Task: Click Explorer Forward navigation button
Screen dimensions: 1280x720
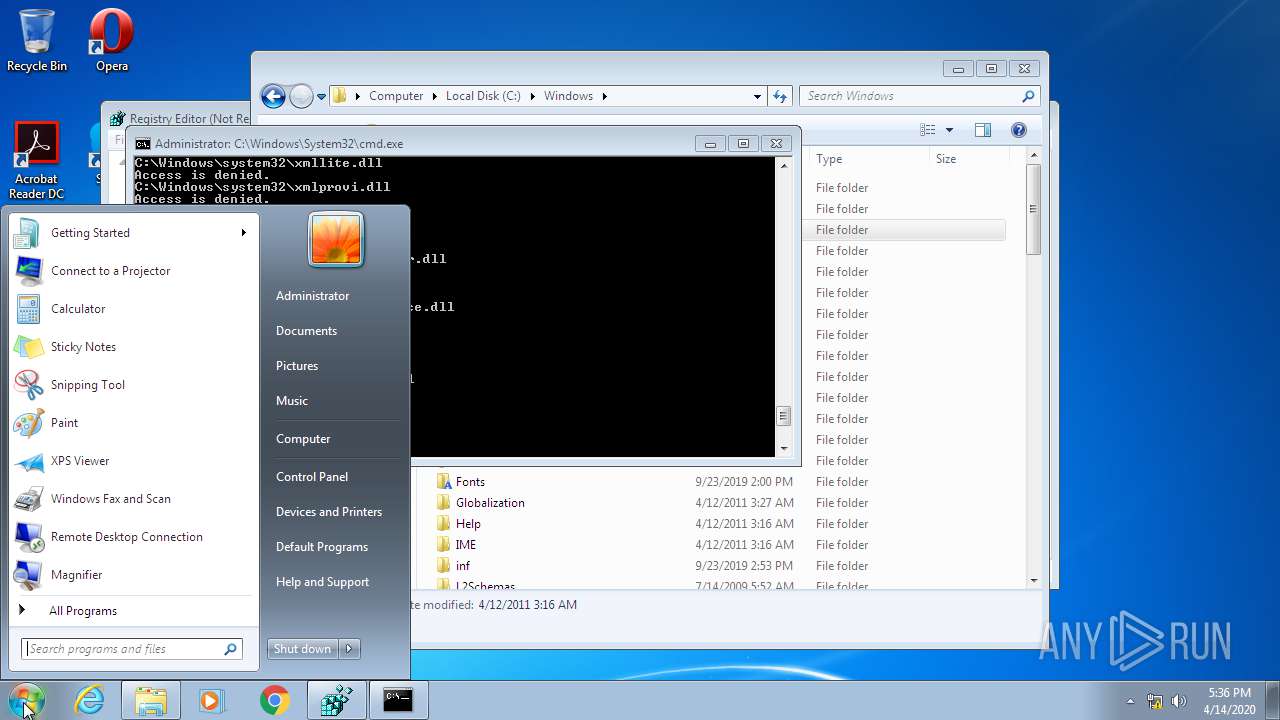Action: (x=301, y=96)
